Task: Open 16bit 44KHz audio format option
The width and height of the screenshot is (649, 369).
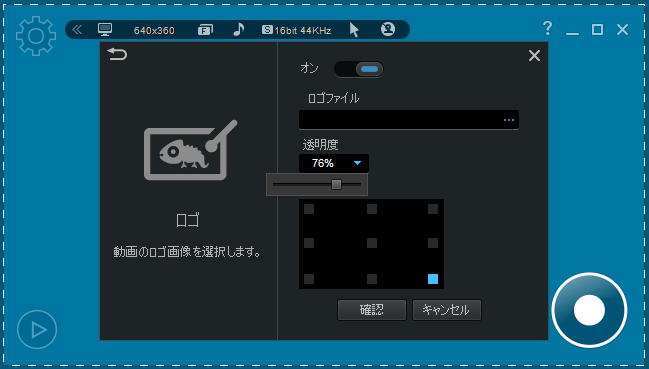Action: [x=297, y=30]
